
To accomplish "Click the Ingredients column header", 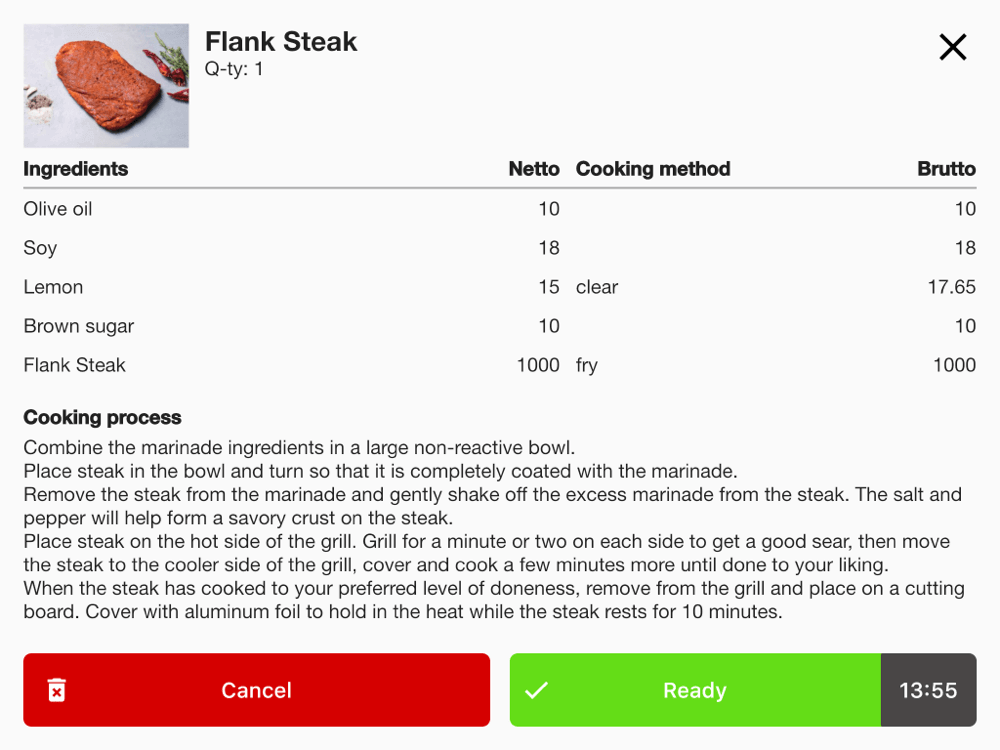I will (76, 169).
